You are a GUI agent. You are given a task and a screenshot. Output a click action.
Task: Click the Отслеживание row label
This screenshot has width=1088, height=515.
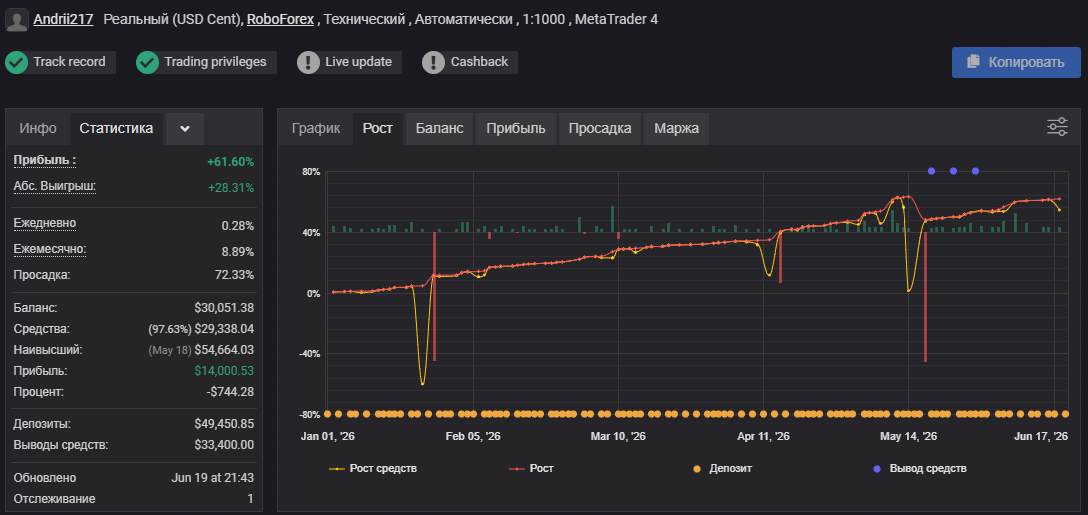pos(54,498)
